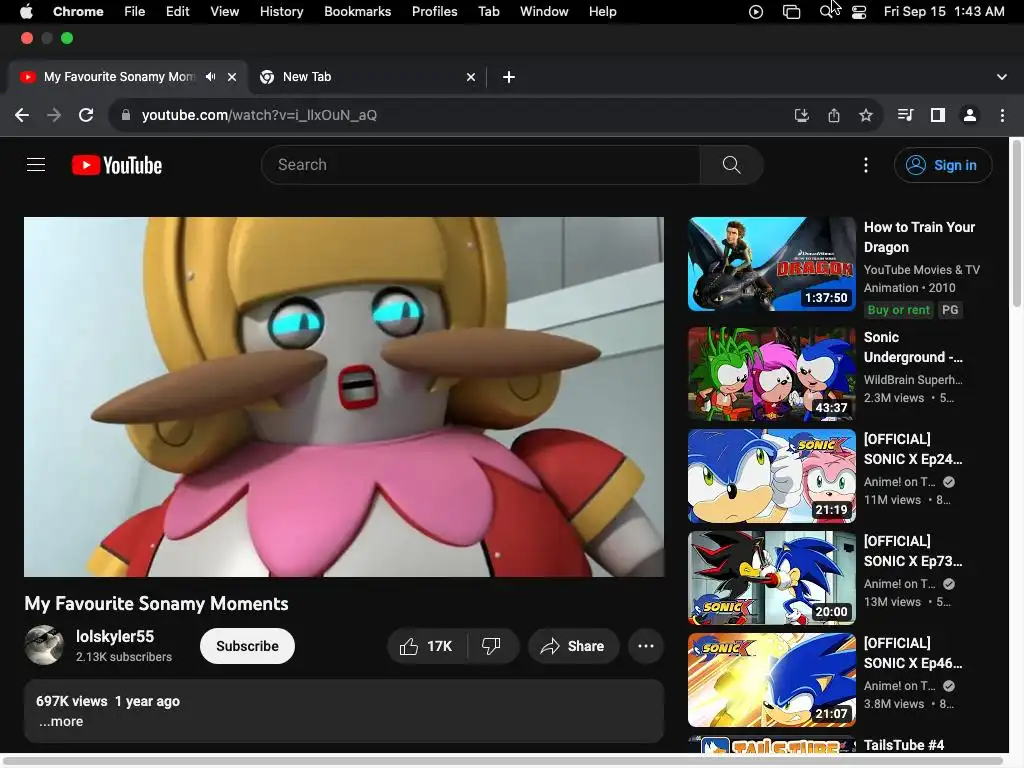
Task: Click the My Favourite Sonamy Moments title
Action: tap(157, 603)
